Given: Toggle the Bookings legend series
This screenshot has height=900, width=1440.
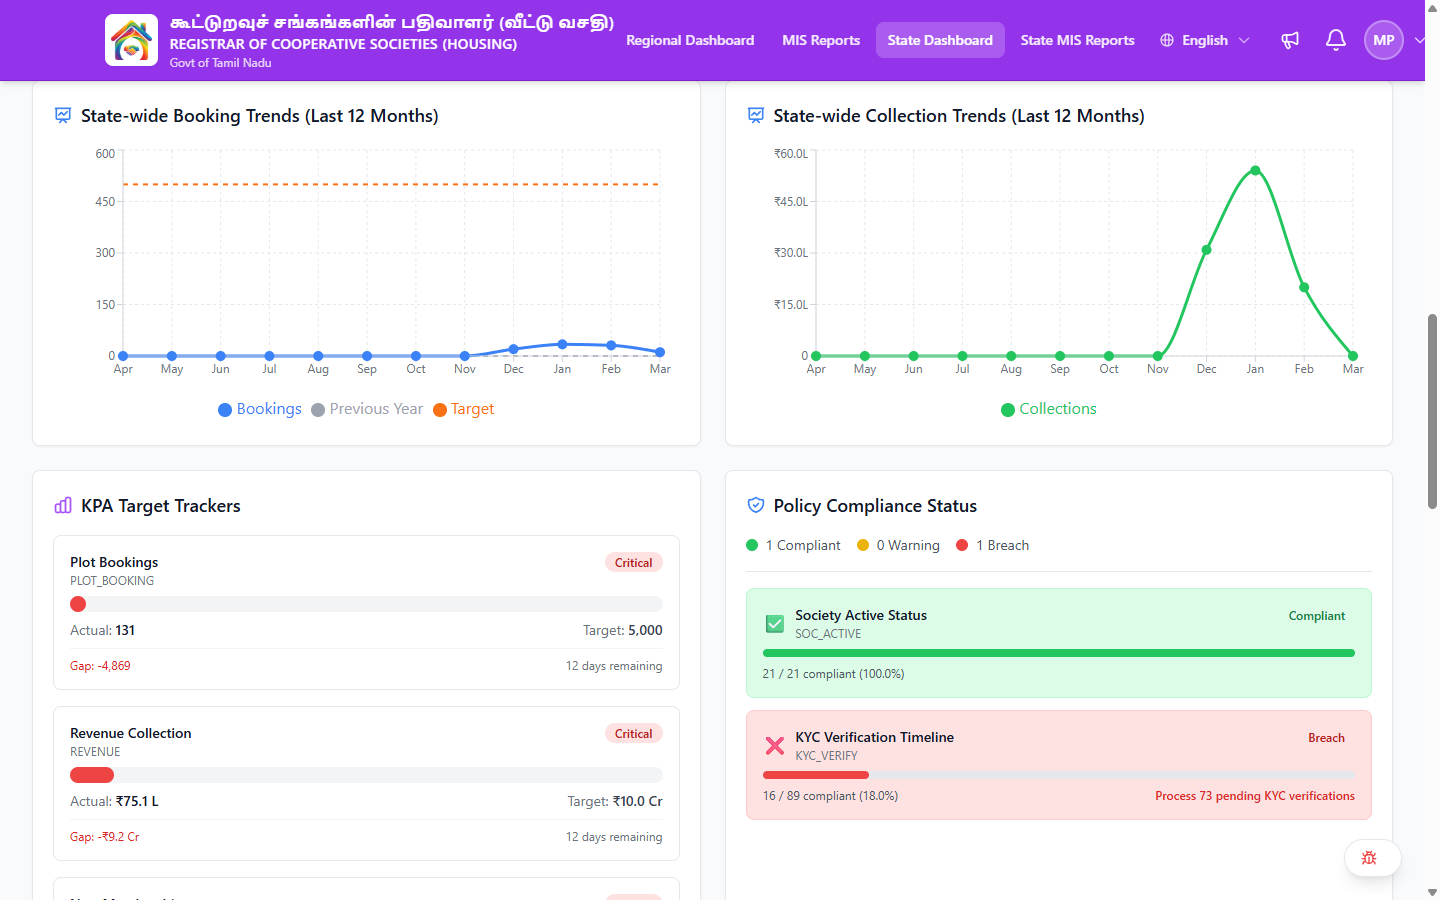Looking at the screenshot, I should point(260,409).
